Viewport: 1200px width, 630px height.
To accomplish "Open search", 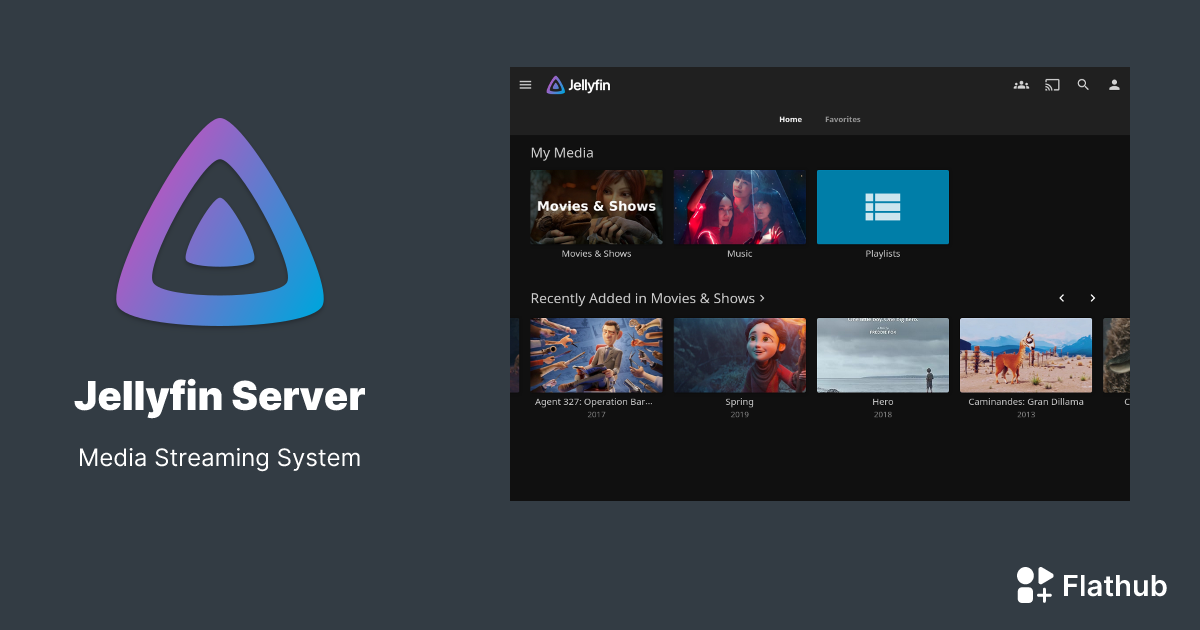I will click(1083, 85).
